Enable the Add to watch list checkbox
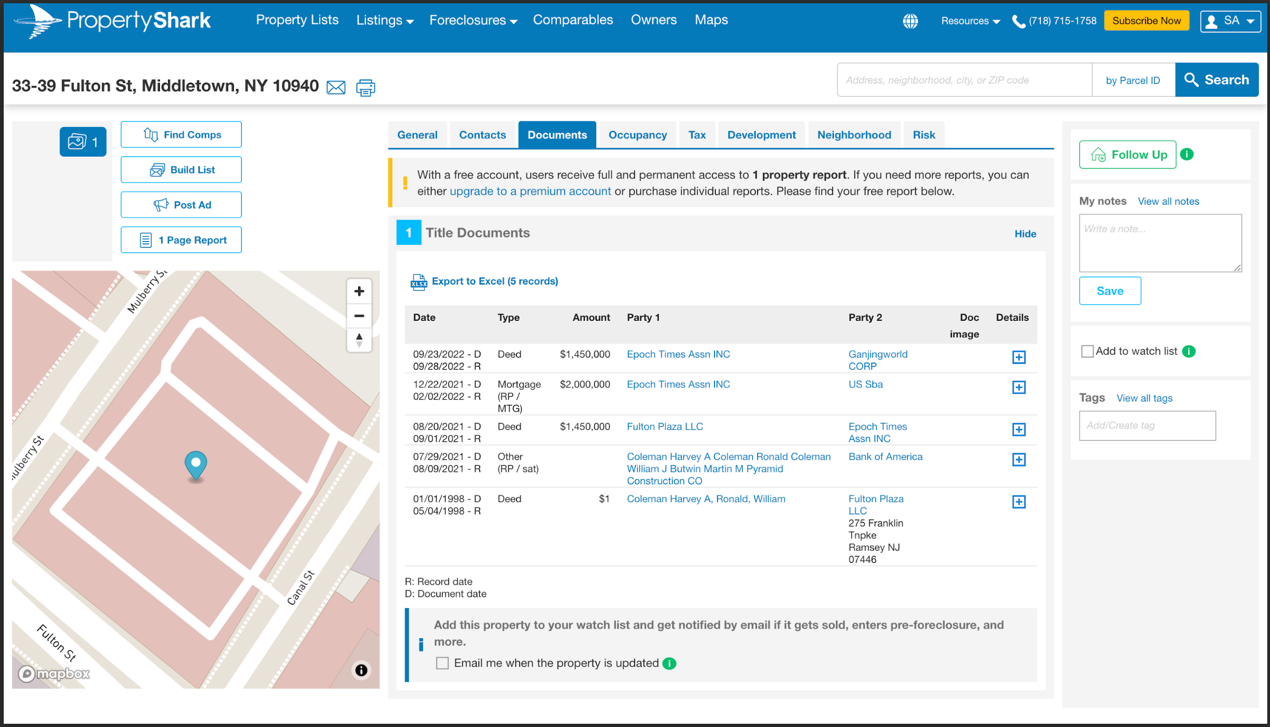Screen dimensions: 1270x727 tap(1087, 351)
